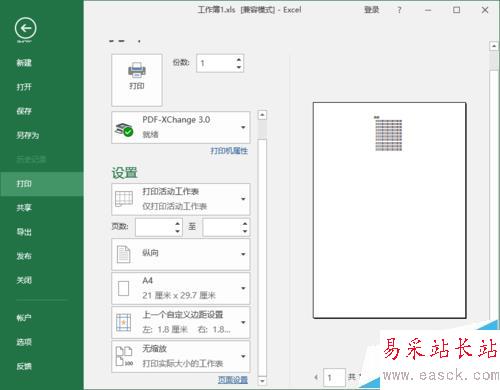Viewport: 500px width, 390px height.
Task: Select 导出 in the sidebar
Action: (24, 232)
